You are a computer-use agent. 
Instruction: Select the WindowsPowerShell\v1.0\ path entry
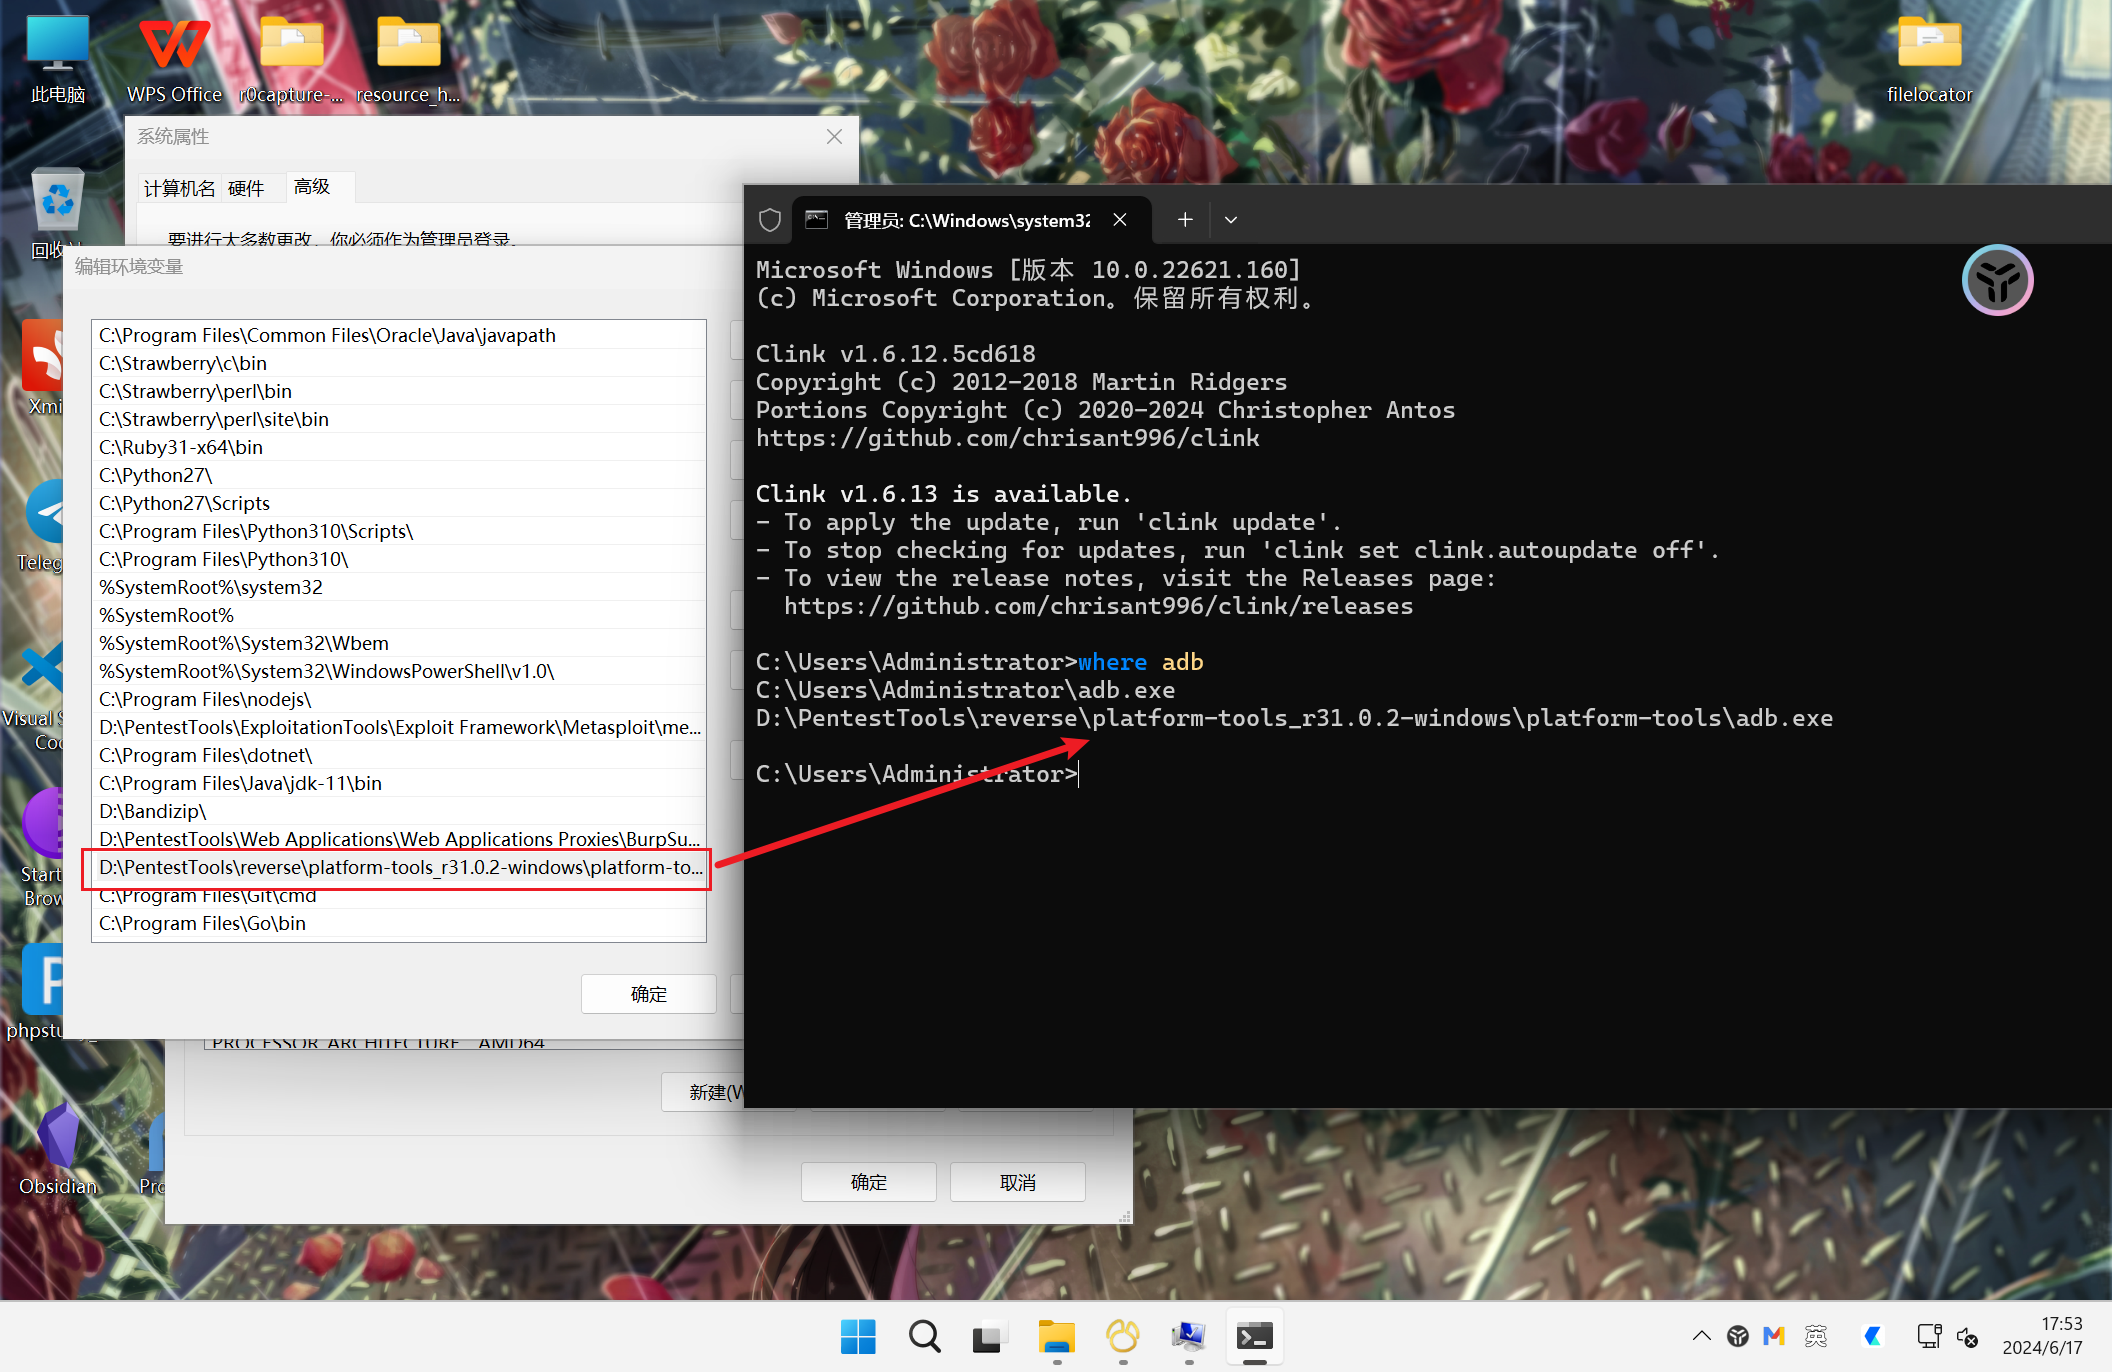[398, 671]
